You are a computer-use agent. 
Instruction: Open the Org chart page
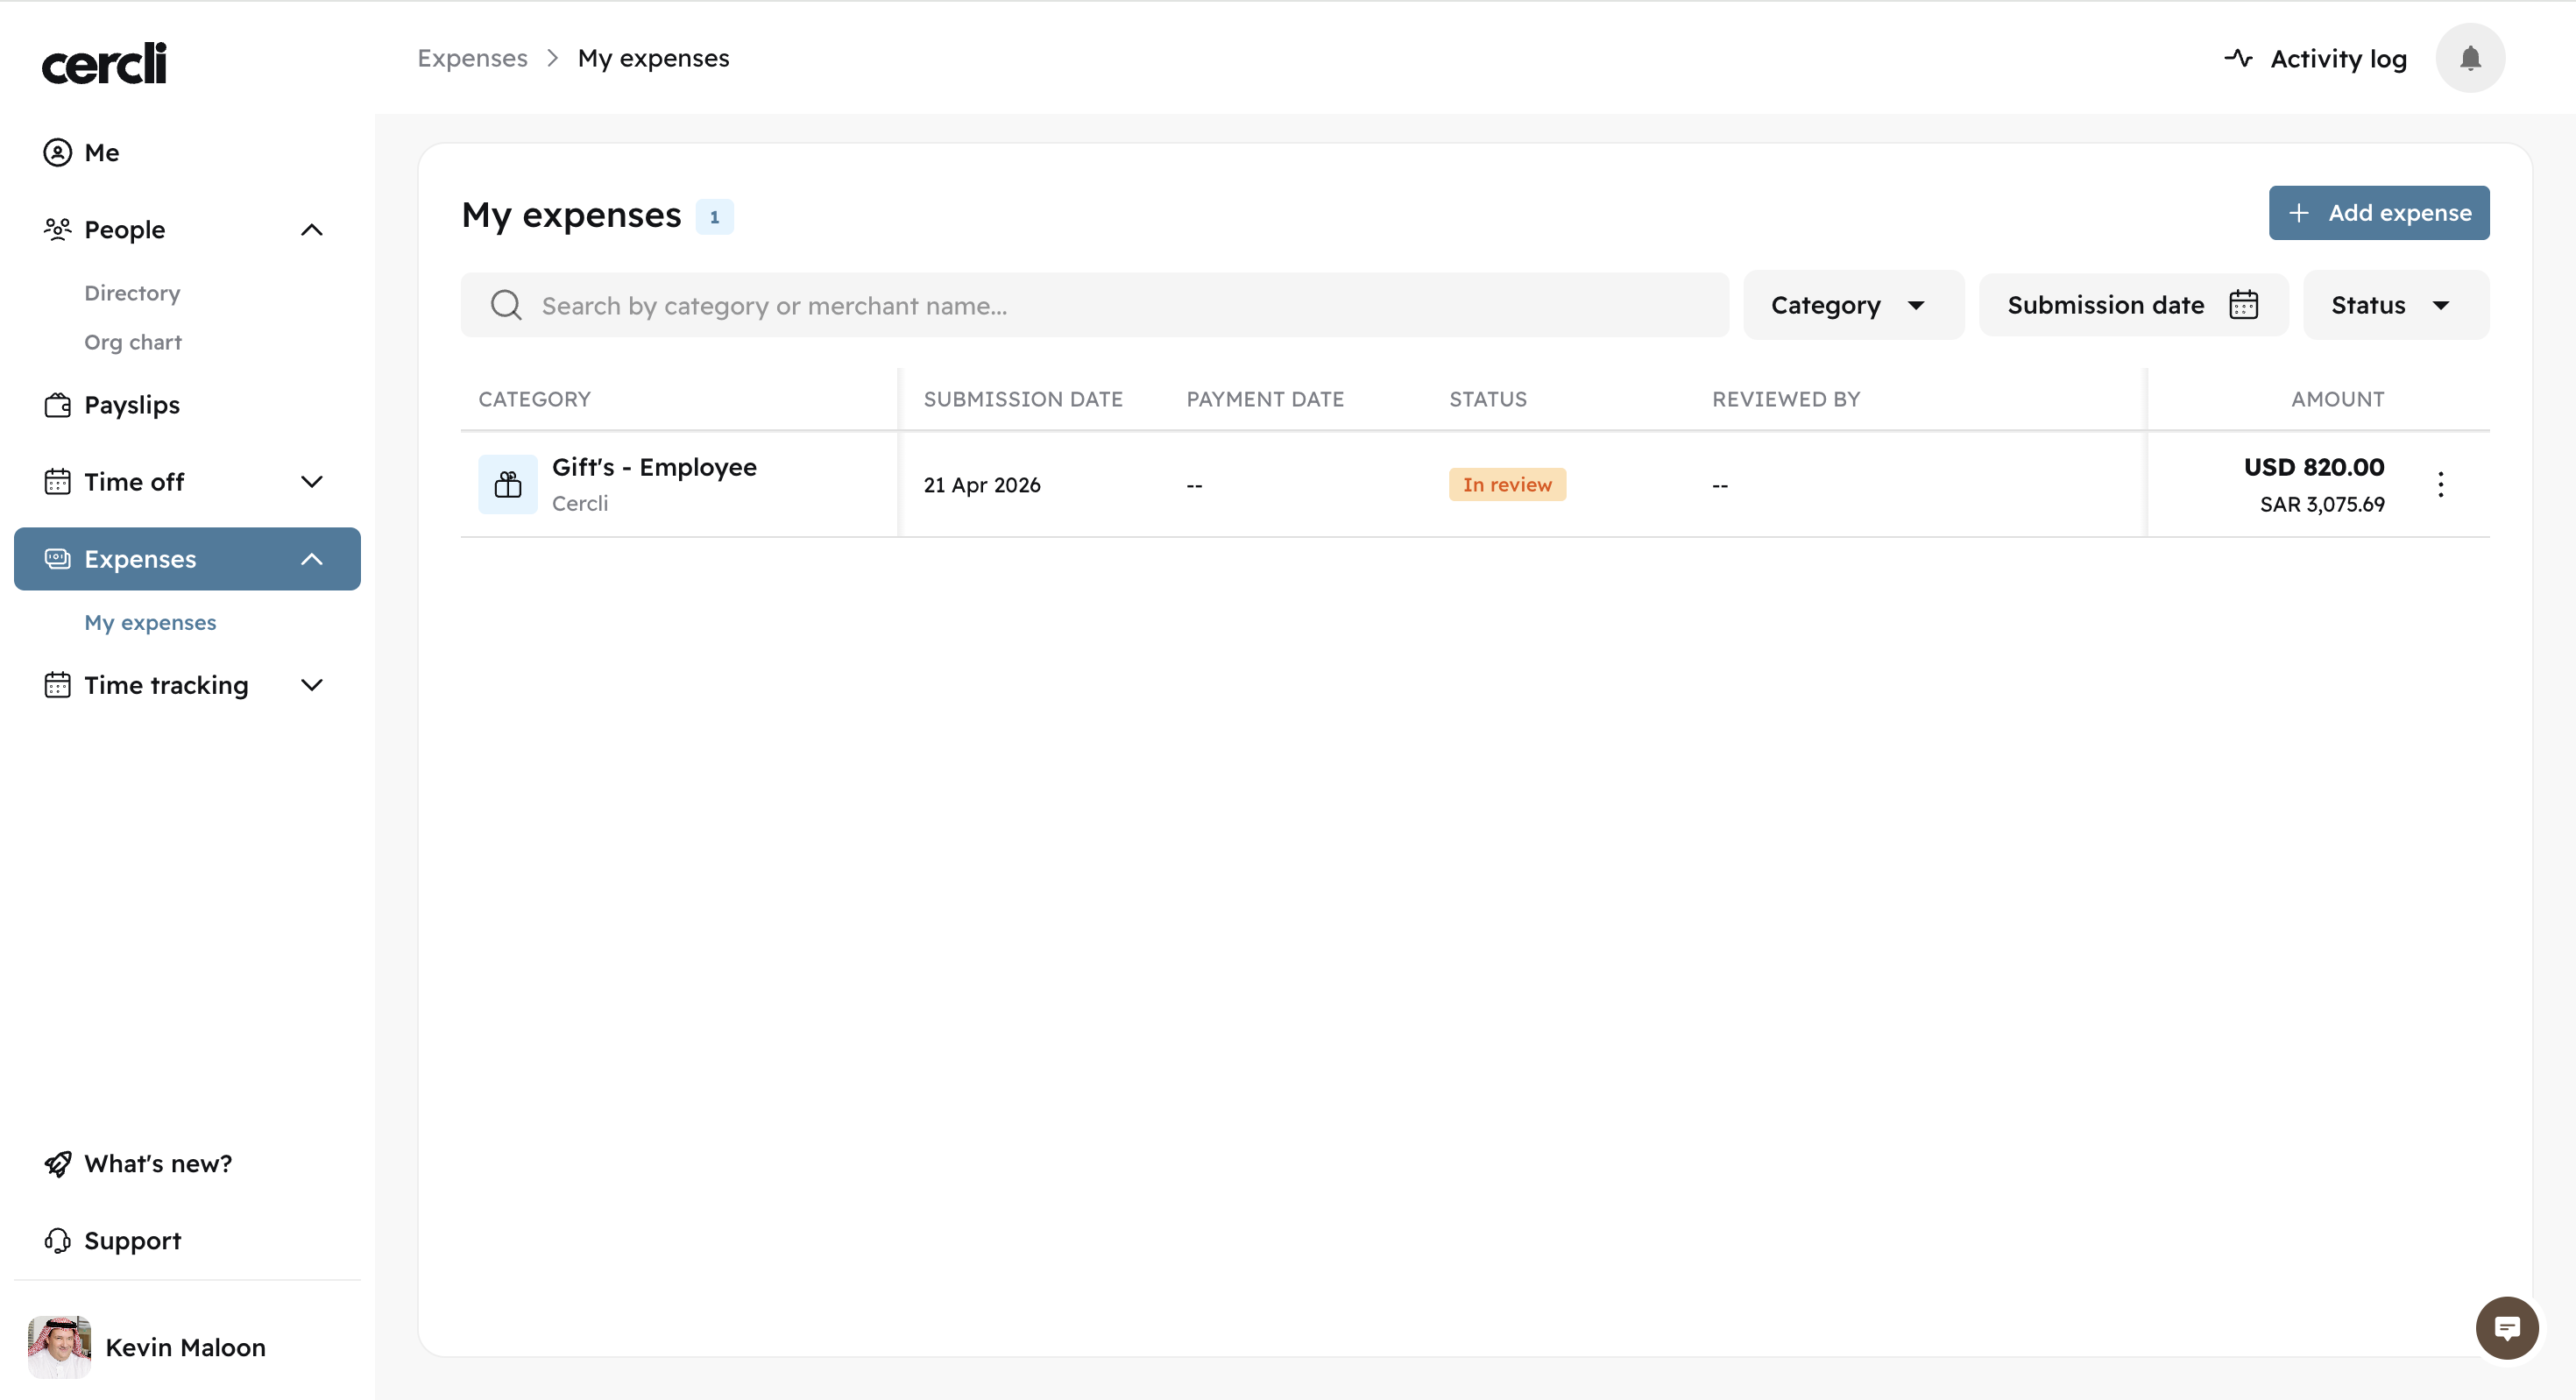pos(133,342)
